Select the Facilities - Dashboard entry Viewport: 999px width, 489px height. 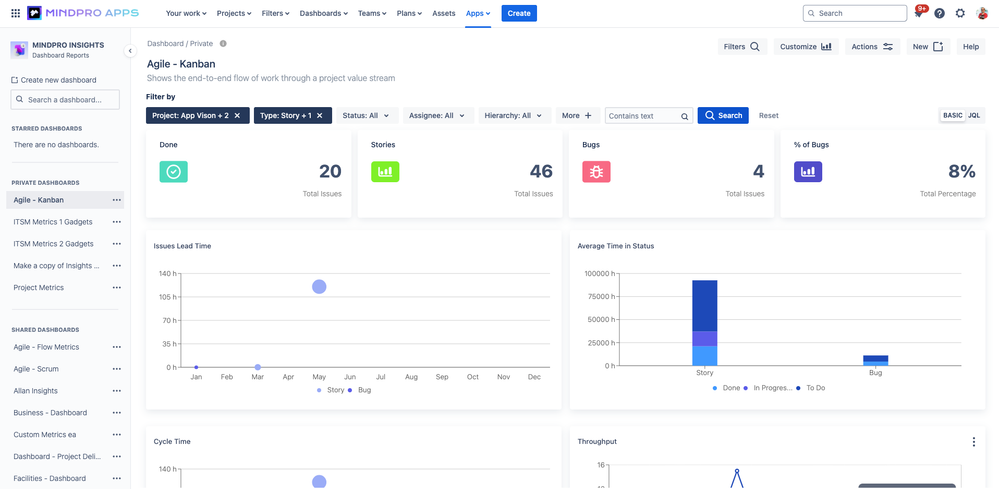(x=50, y=478)
